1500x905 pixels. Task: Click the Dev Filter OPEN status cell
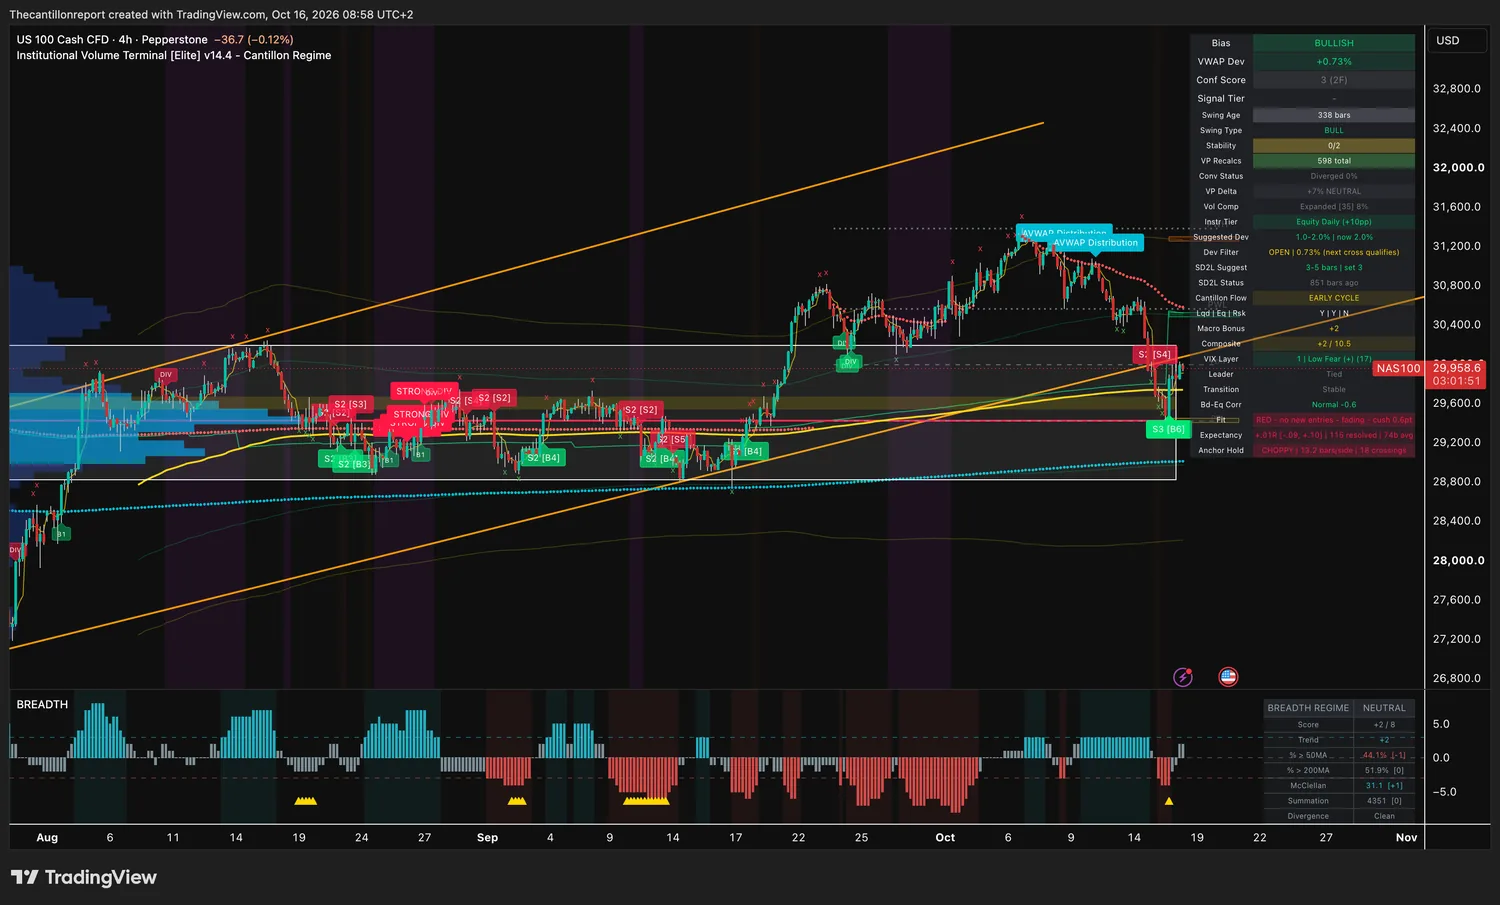[1334, 252]
